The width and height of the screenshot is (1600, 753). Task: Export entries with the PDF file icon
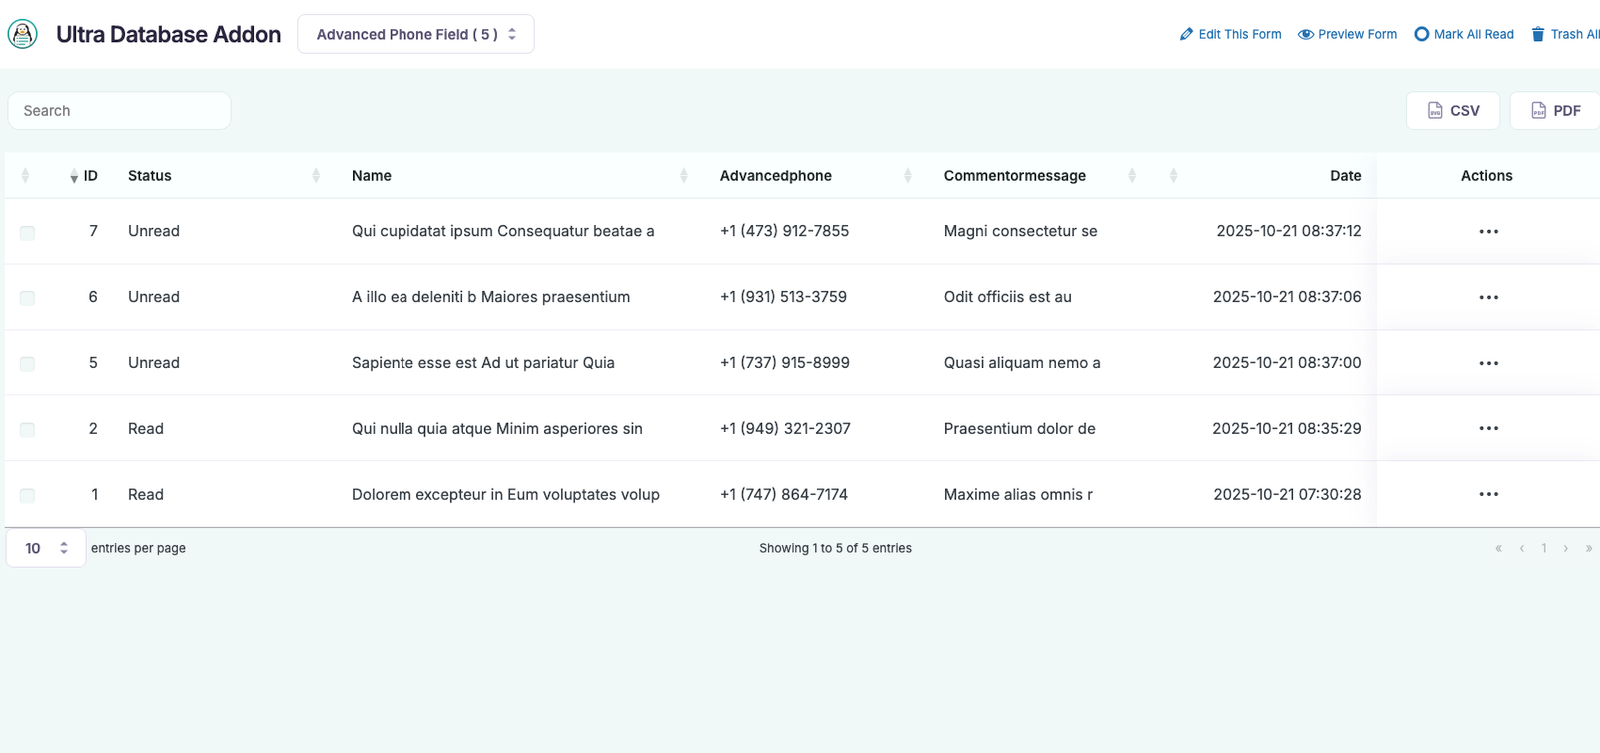[1538, 110]
